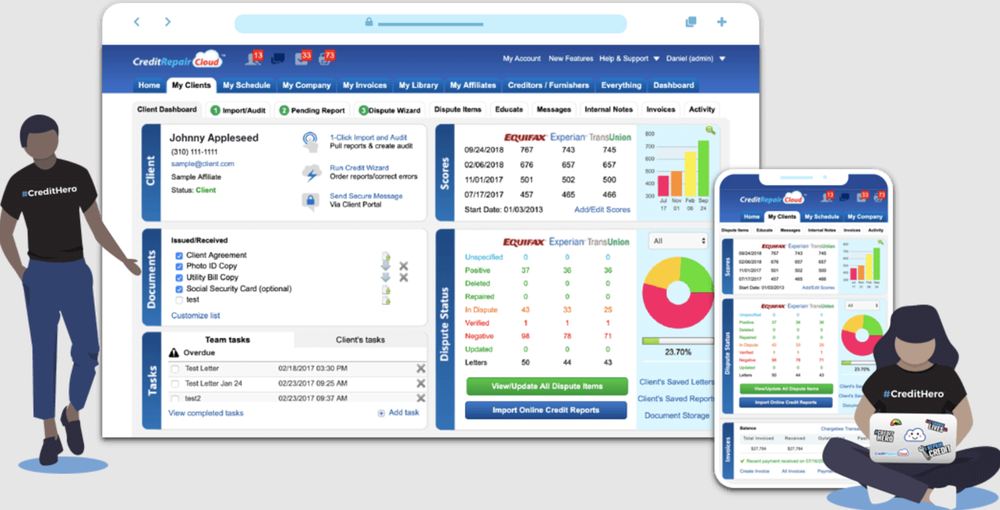Check the test document checkbox
Viewport: 1000px width, 510px height.
click(179, 300)
